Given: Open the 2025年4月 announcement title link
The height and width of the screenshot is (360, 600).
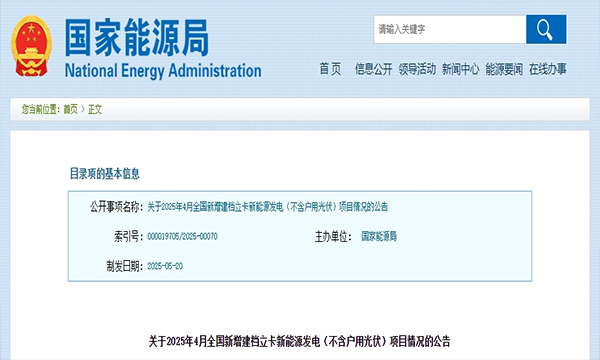Looking at the screenshot, I should coord(267,207).
